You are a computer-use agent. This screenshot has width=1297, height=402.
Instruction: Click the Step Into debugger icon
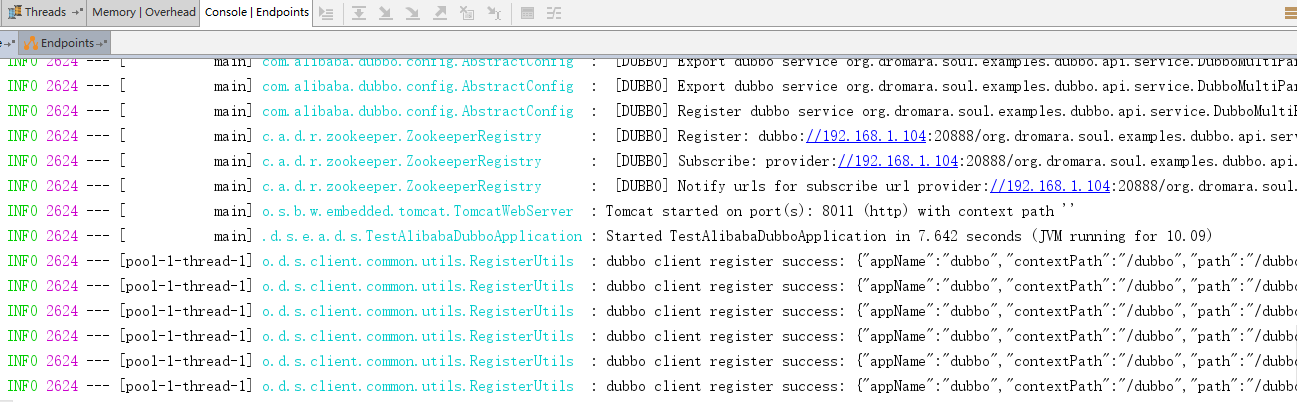385,13
